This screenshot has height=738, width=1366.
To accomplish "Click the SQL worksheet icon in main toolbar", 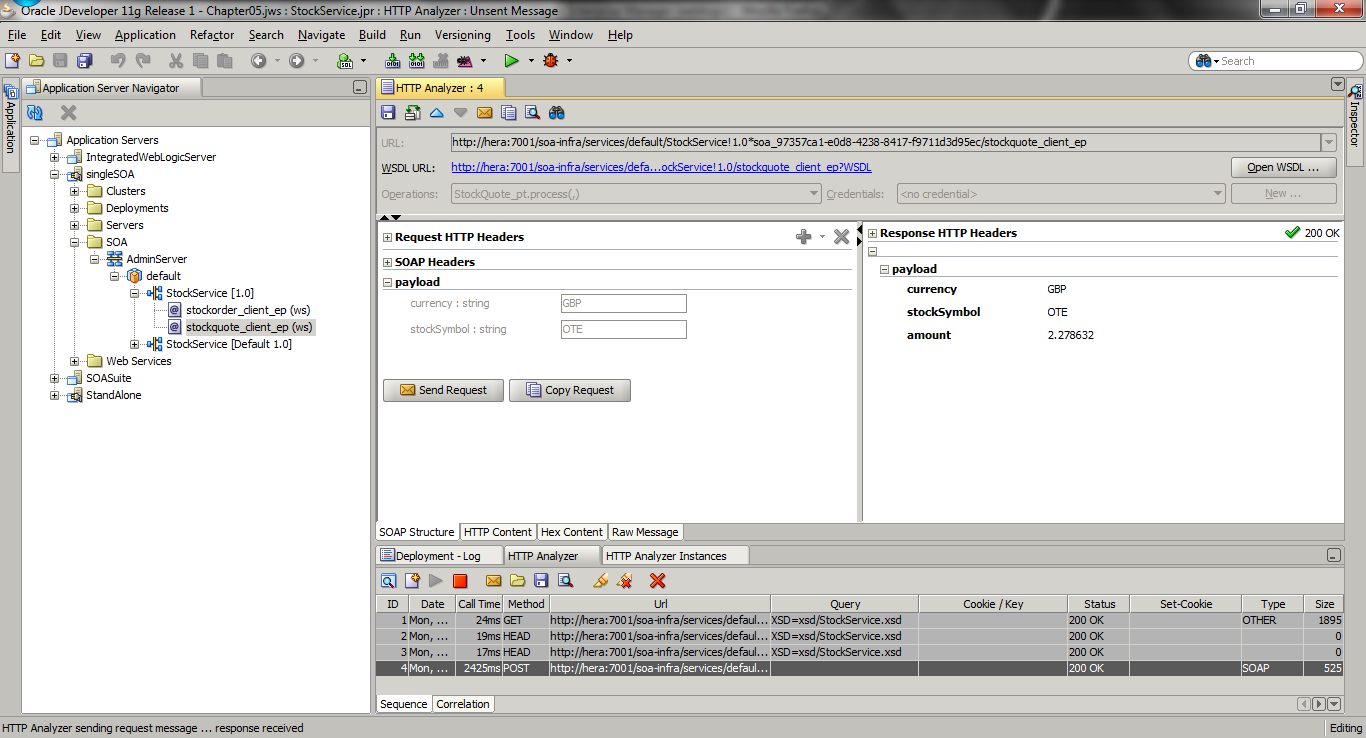I will [345, 61].
